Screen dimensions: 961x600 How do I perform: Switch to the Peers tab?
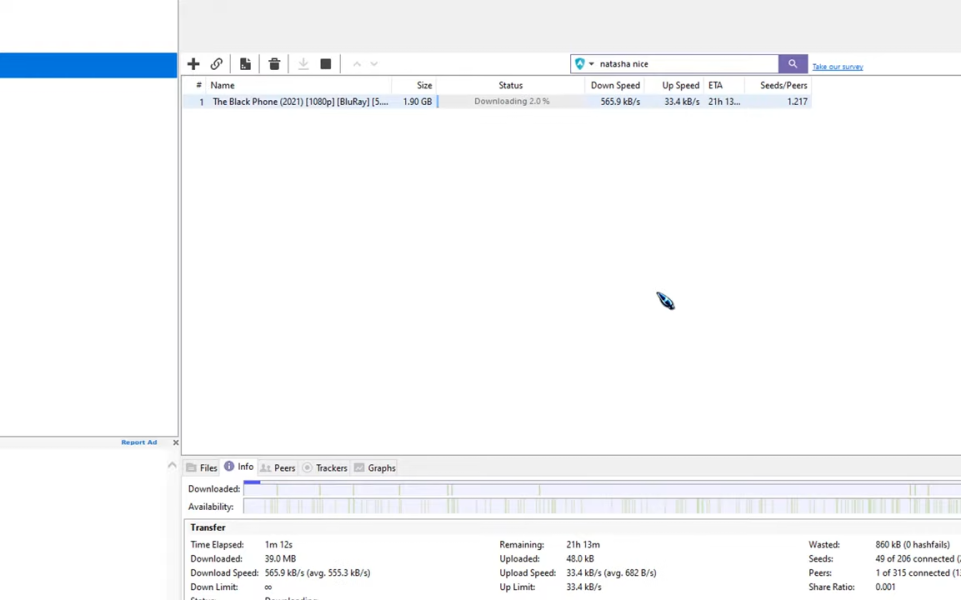(278, 468)
